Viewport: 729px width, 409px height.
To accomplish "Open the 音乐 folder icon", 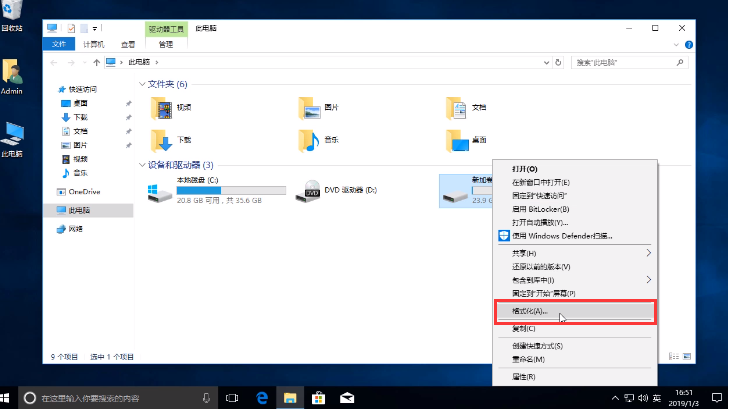I will 309,140.
